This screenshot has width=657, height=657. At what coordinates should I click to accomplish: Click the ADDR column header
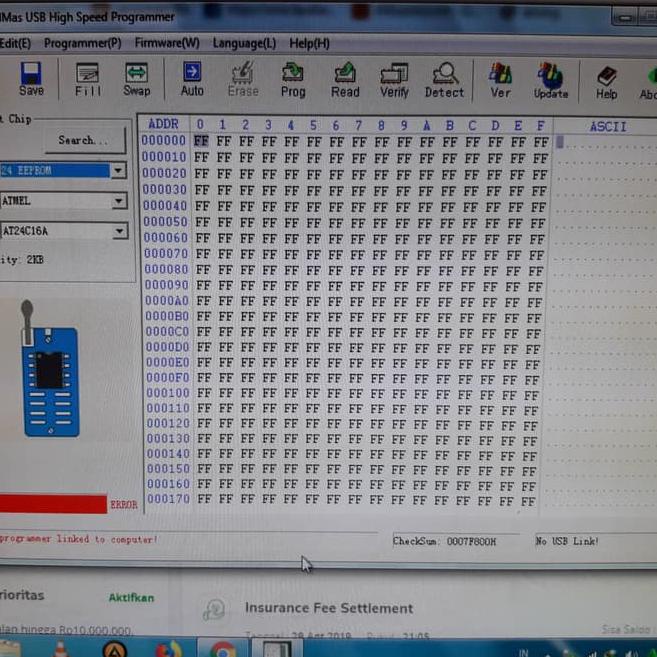pyautogui.click(x=163, y=124)
